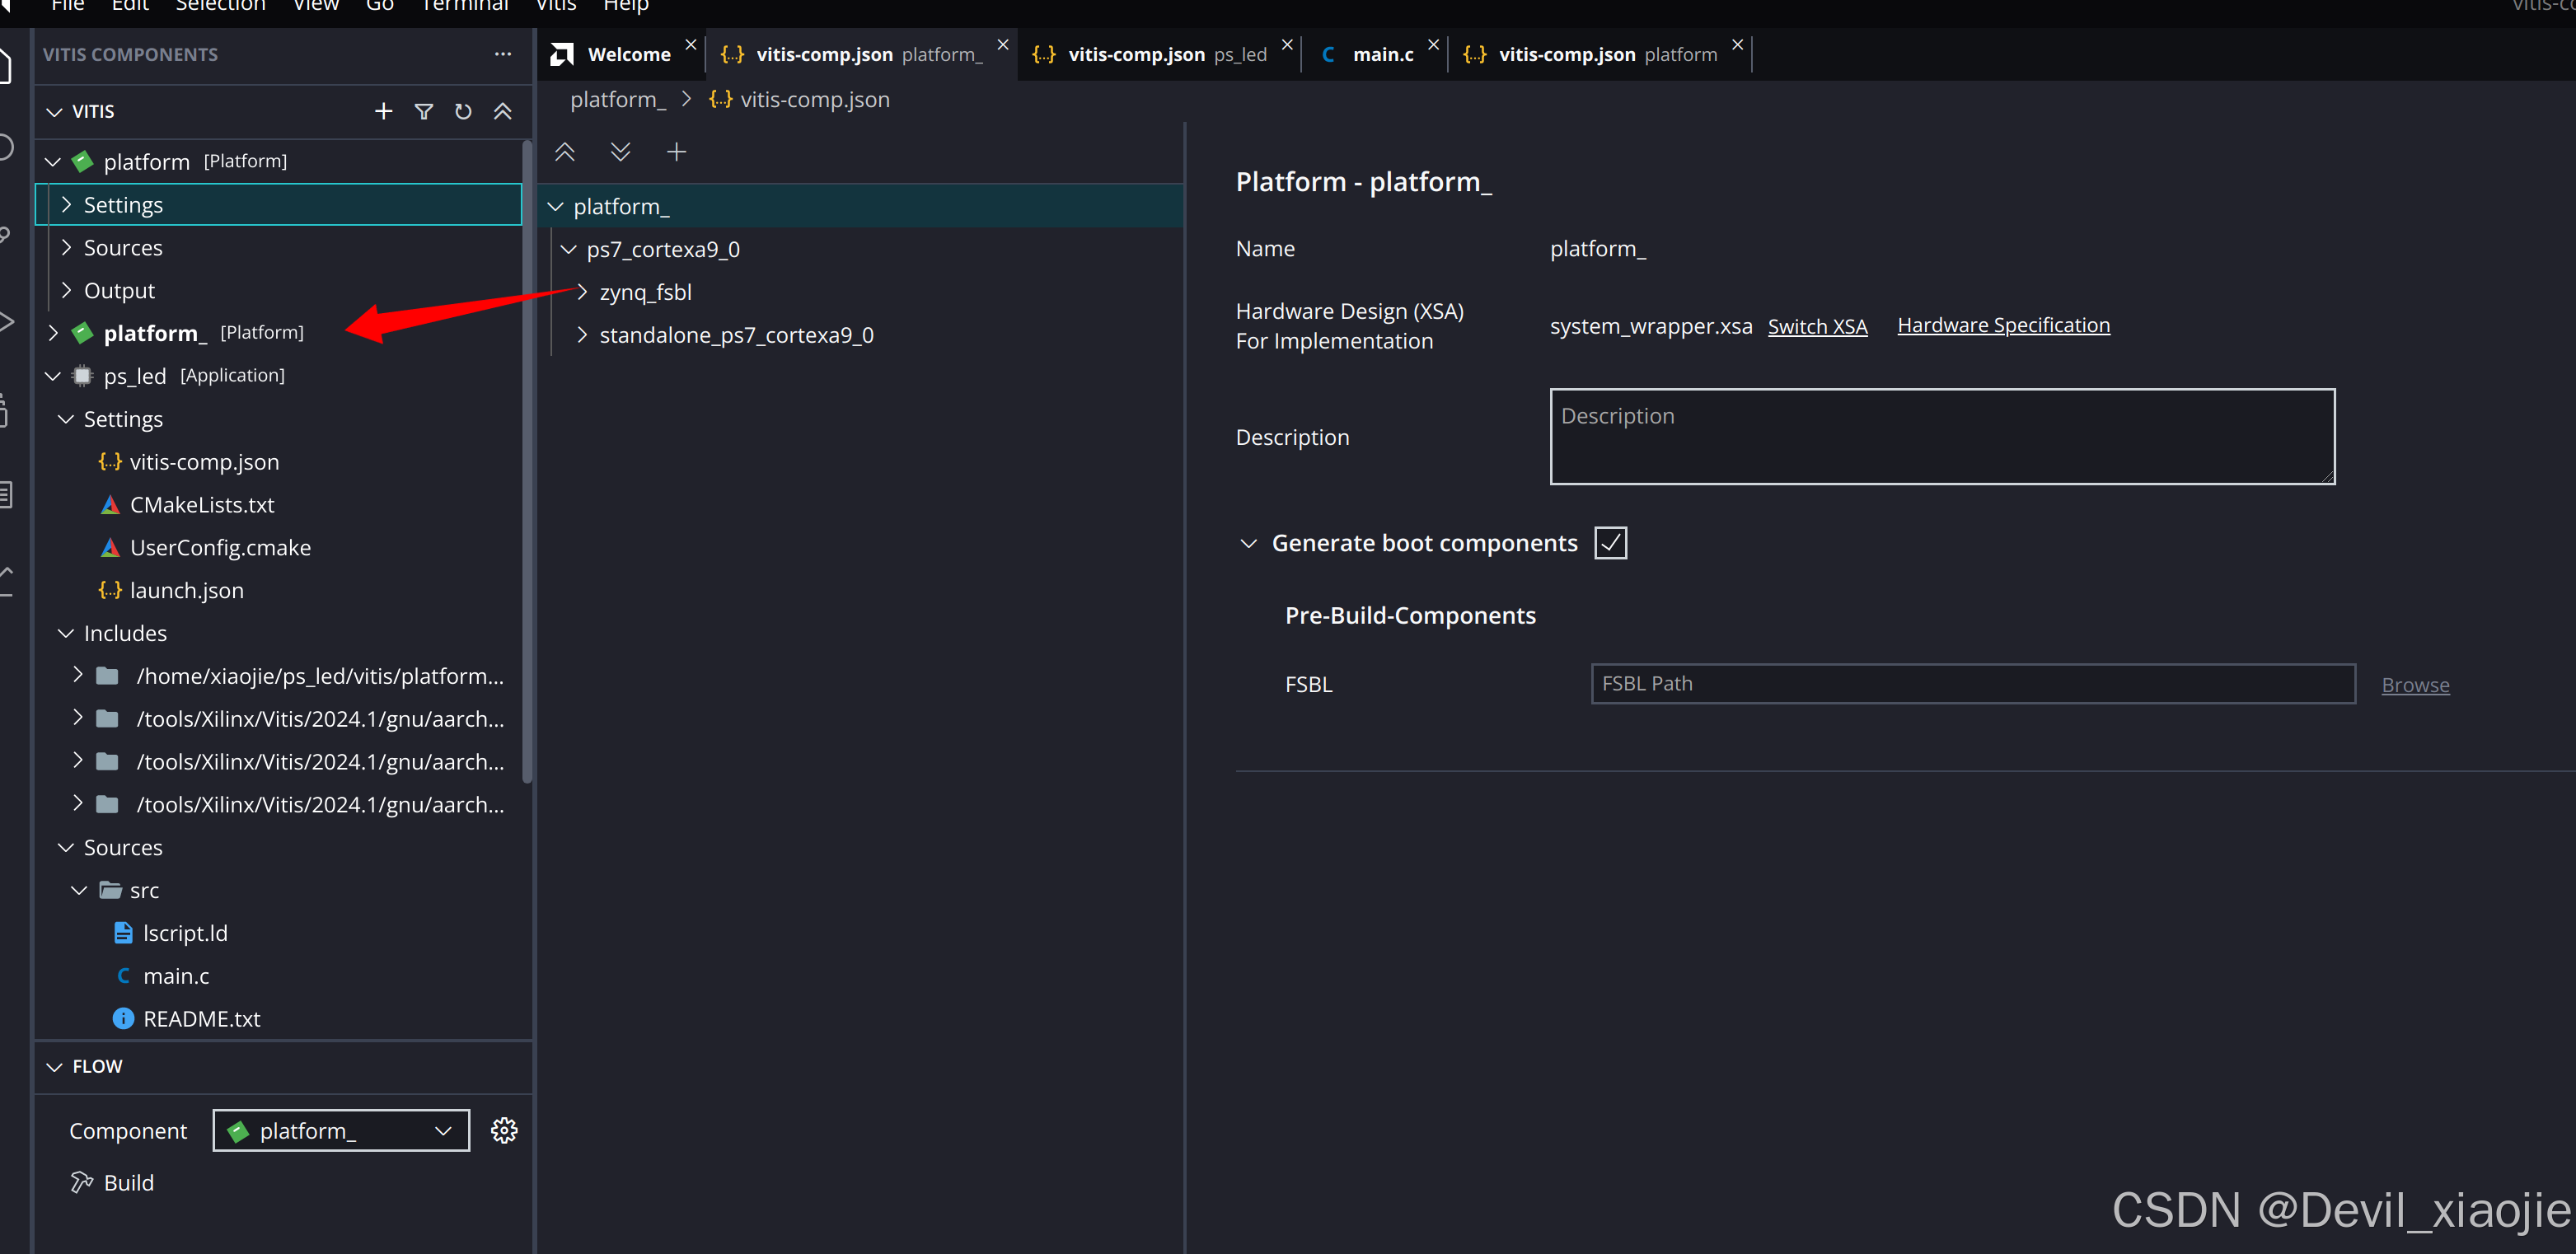The width and height of the screenshot is (2576, 1254).
Task: Toggle Generate boot components checkbox
Action: (x=1610, y=543)
